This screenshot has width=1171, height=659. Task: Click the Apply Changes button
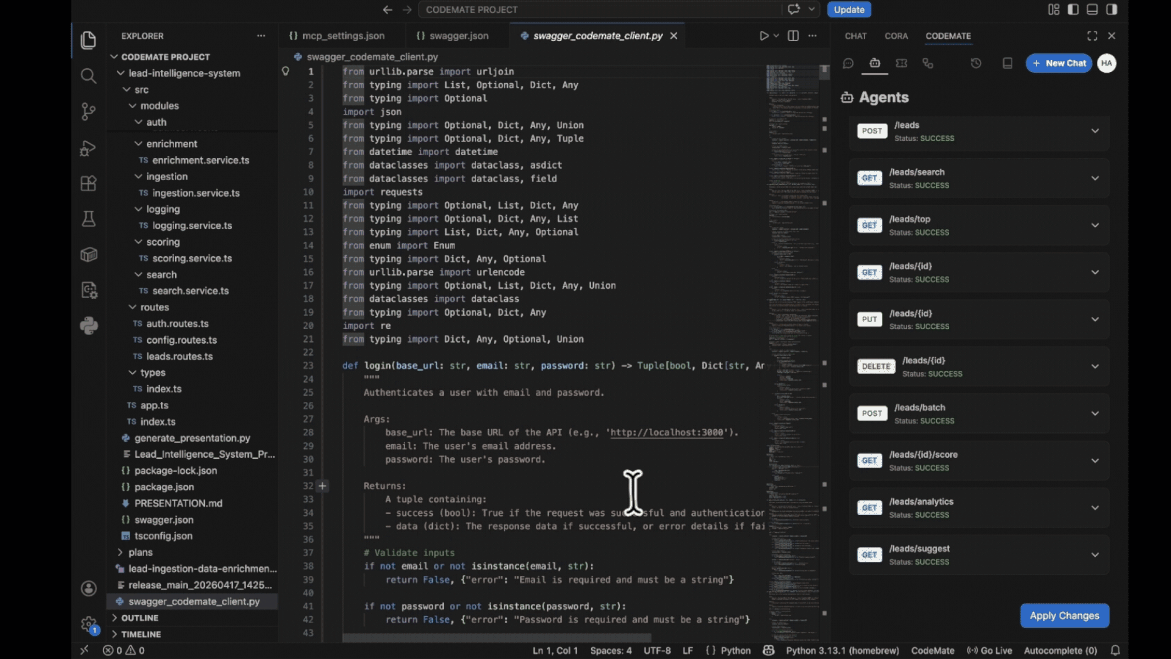click(1064, 616)
